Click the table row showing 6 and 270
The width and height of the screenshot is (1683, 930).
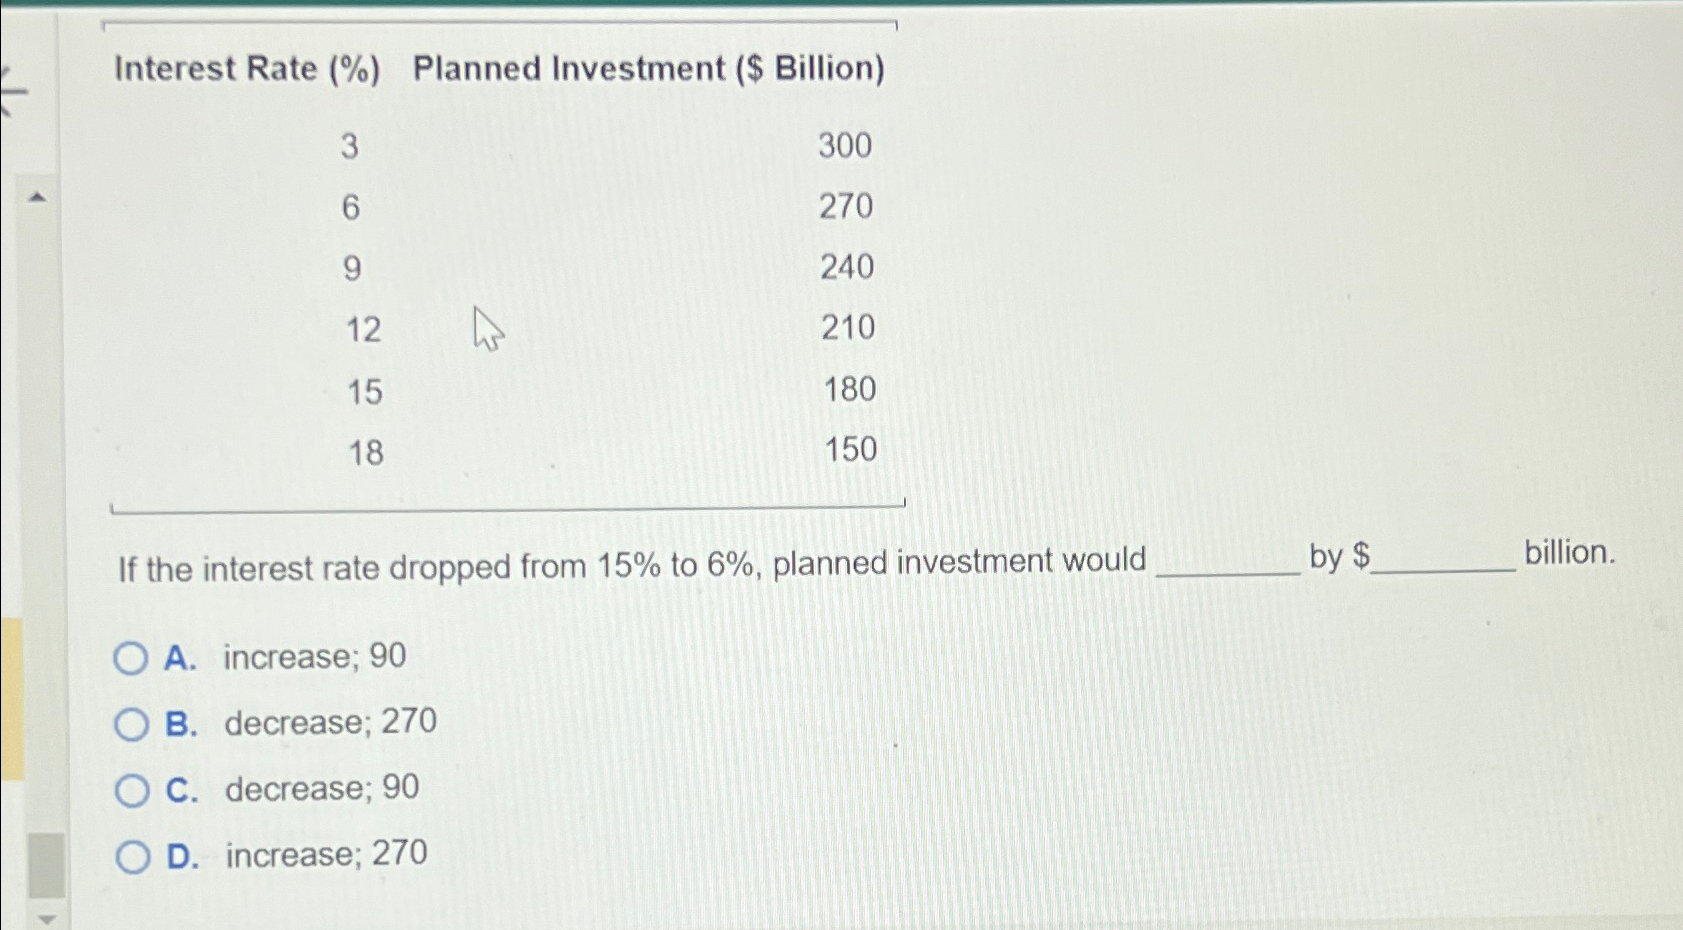pyautogui.click(x=600, y=207)
